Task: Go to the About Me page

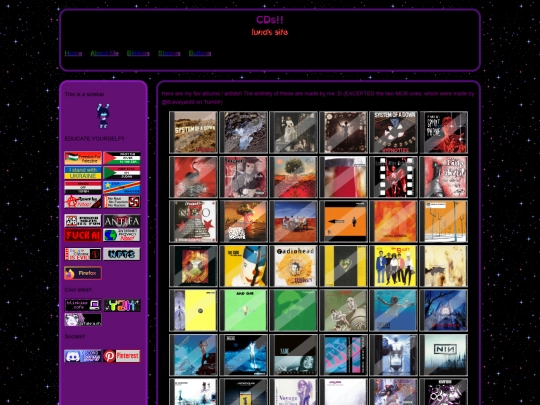Action: [104, 53]
